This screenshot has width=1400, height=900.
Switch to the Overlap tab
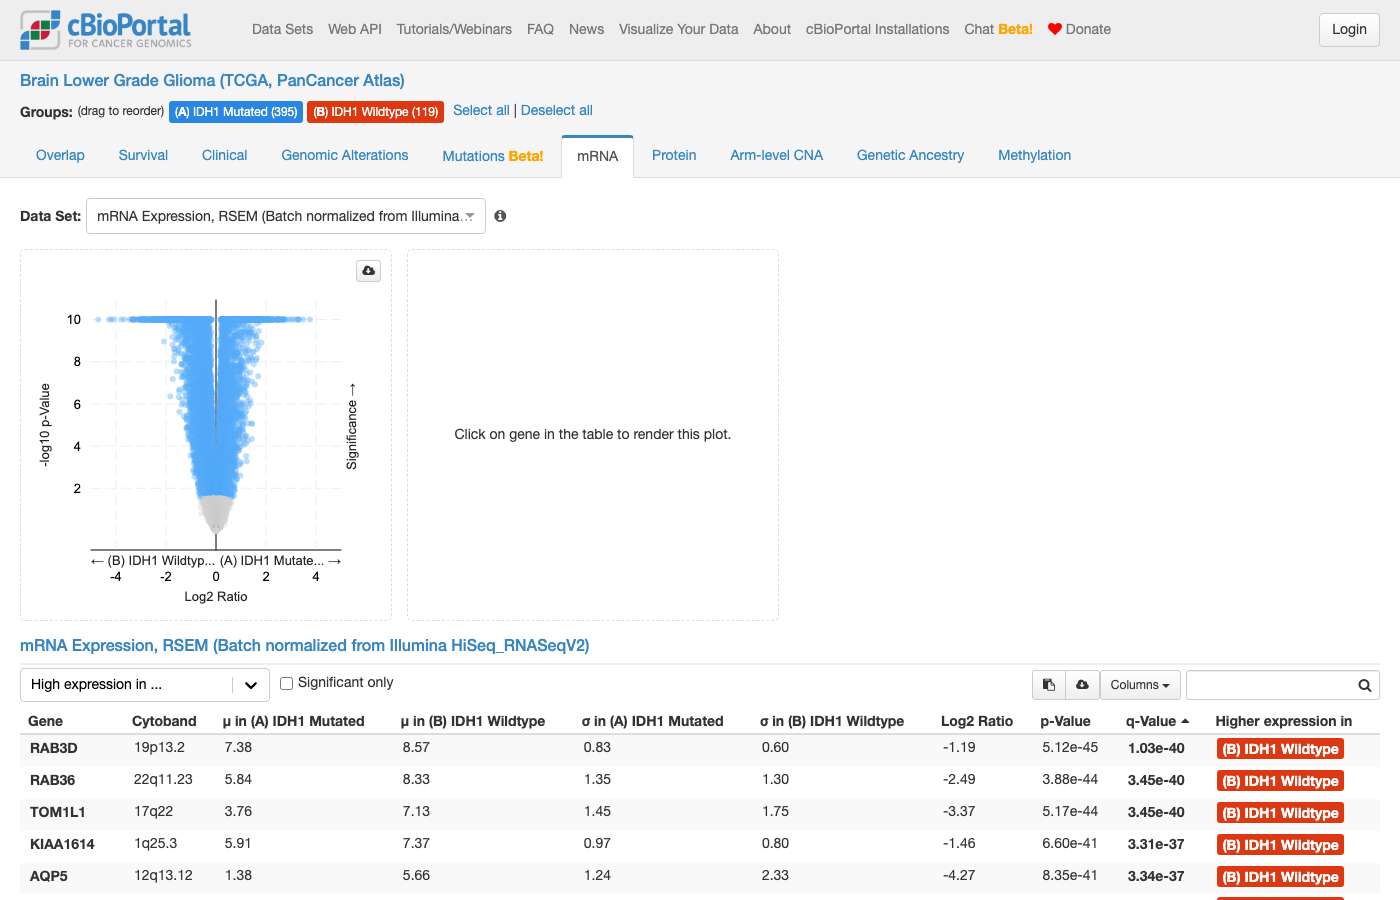60,155
